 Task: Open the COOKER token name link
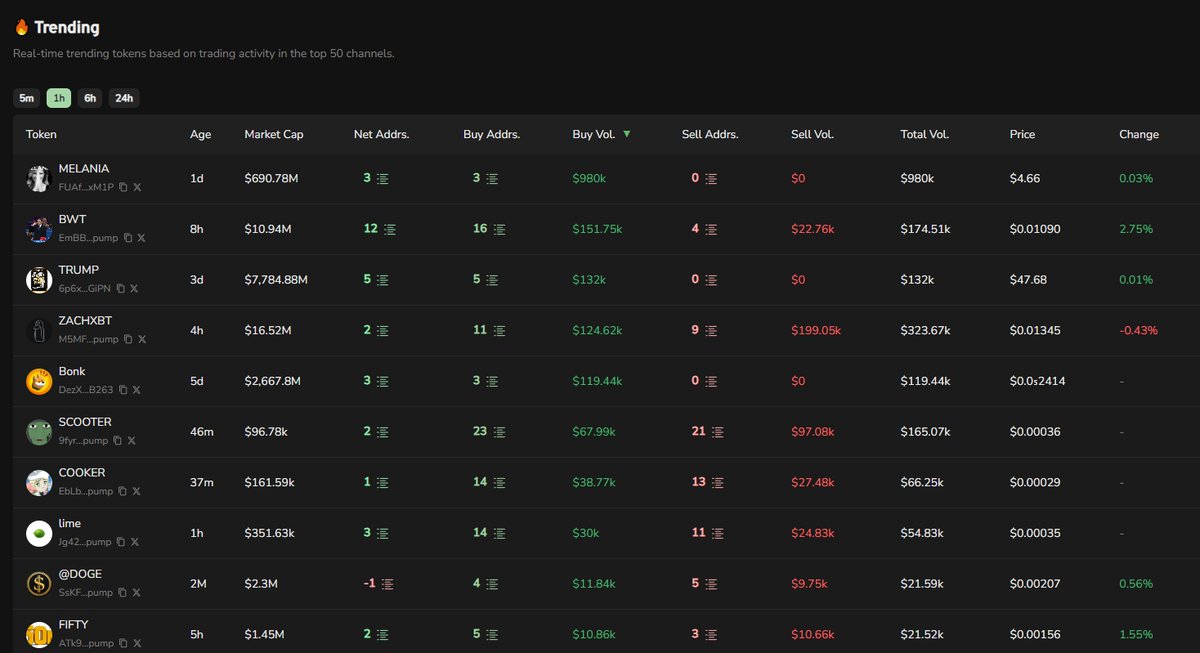point(82,473)
